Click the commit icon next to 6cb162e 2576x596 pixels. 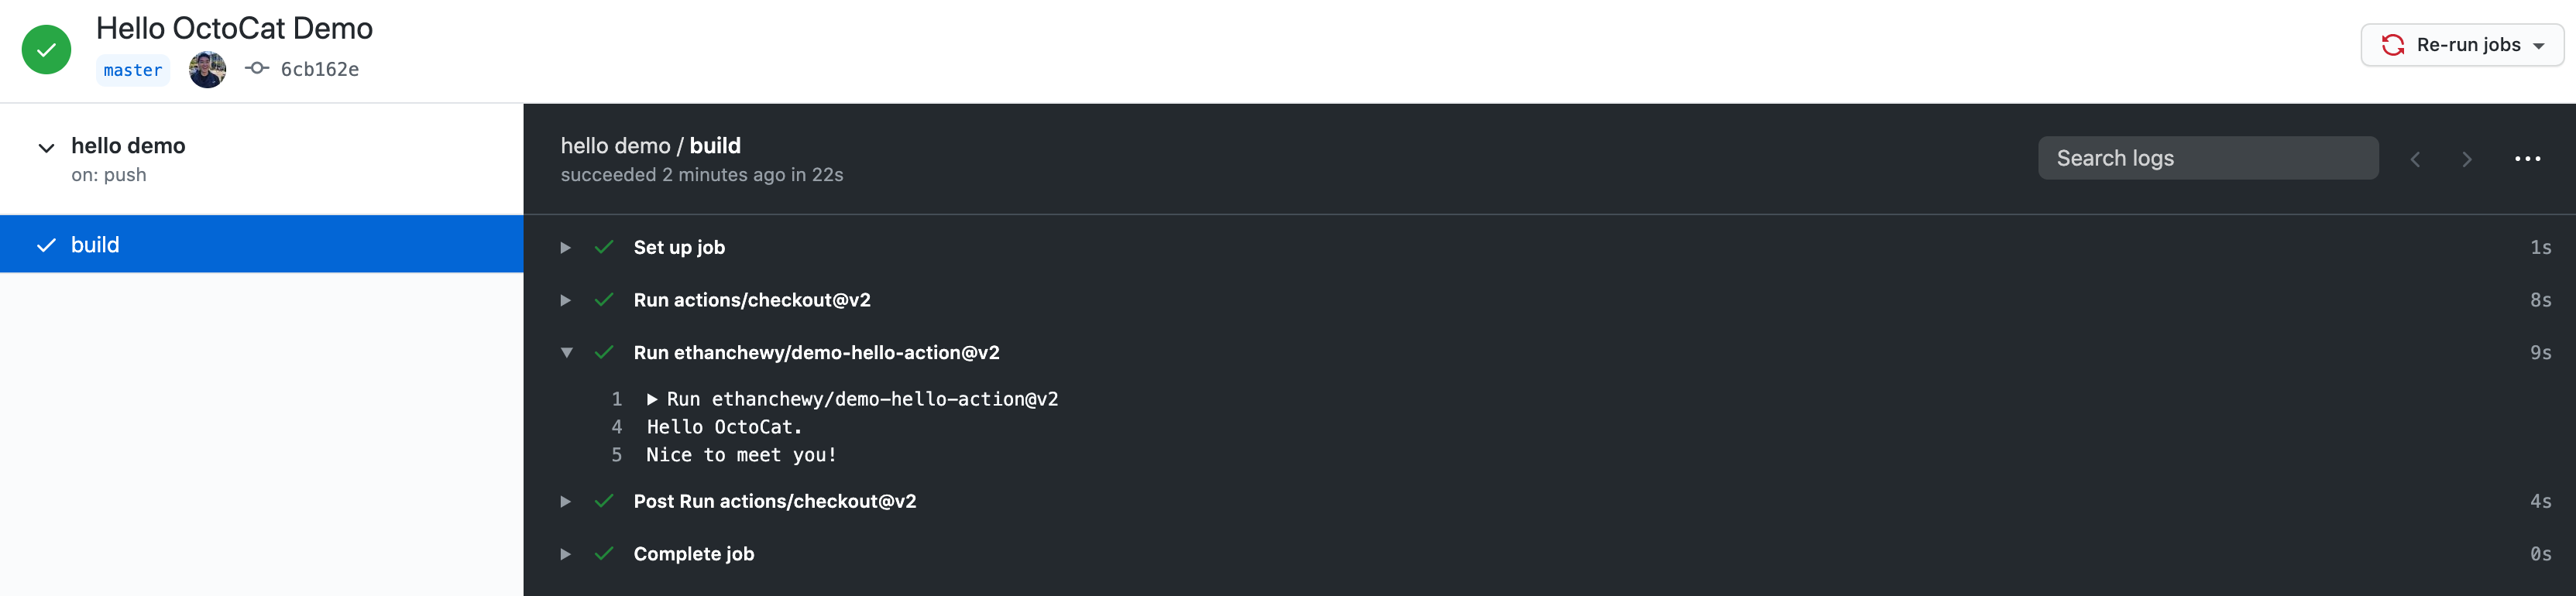[257, 68]
